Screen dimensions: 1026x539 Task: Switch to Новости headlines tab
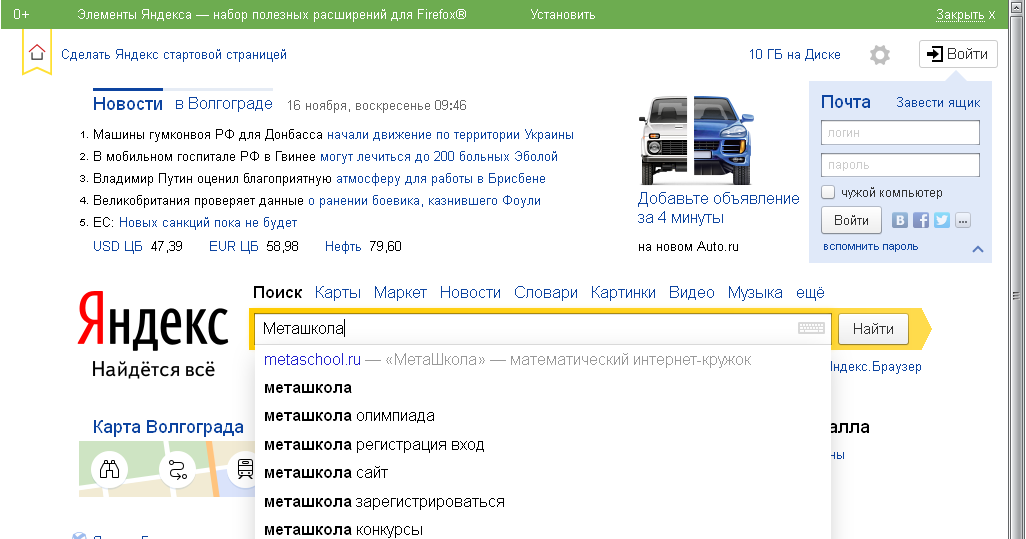coord(128,103)
